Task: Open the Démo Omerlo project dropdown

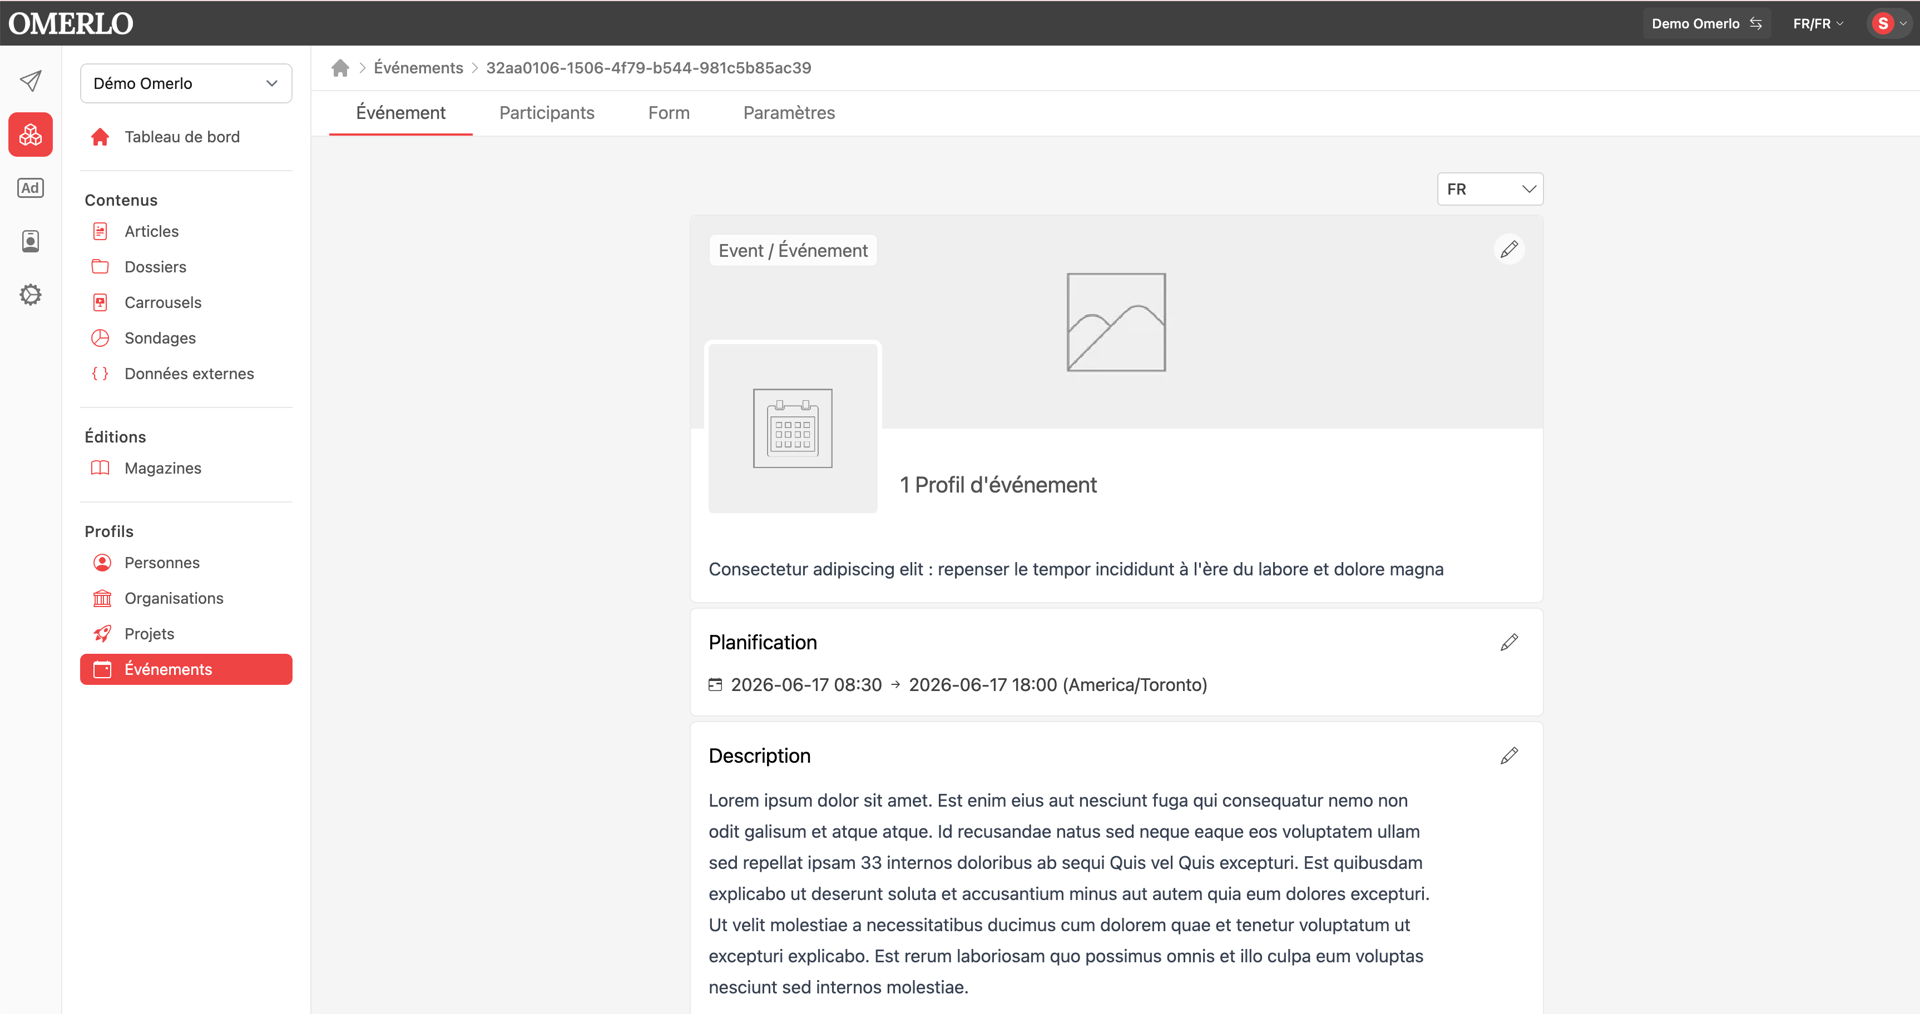Action: [x=186, y=83]
